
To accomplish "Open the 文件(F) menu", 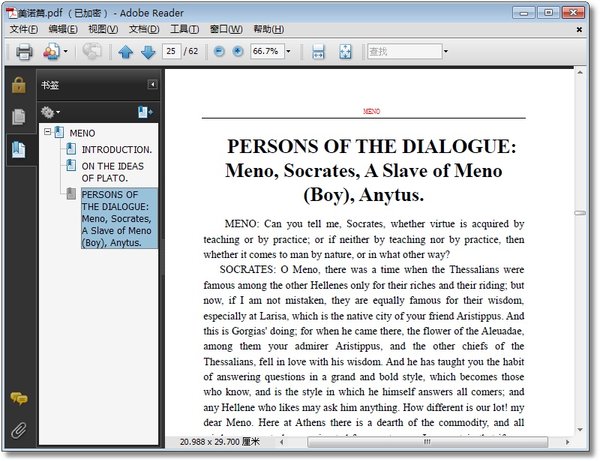I will [x=23, y=29].
